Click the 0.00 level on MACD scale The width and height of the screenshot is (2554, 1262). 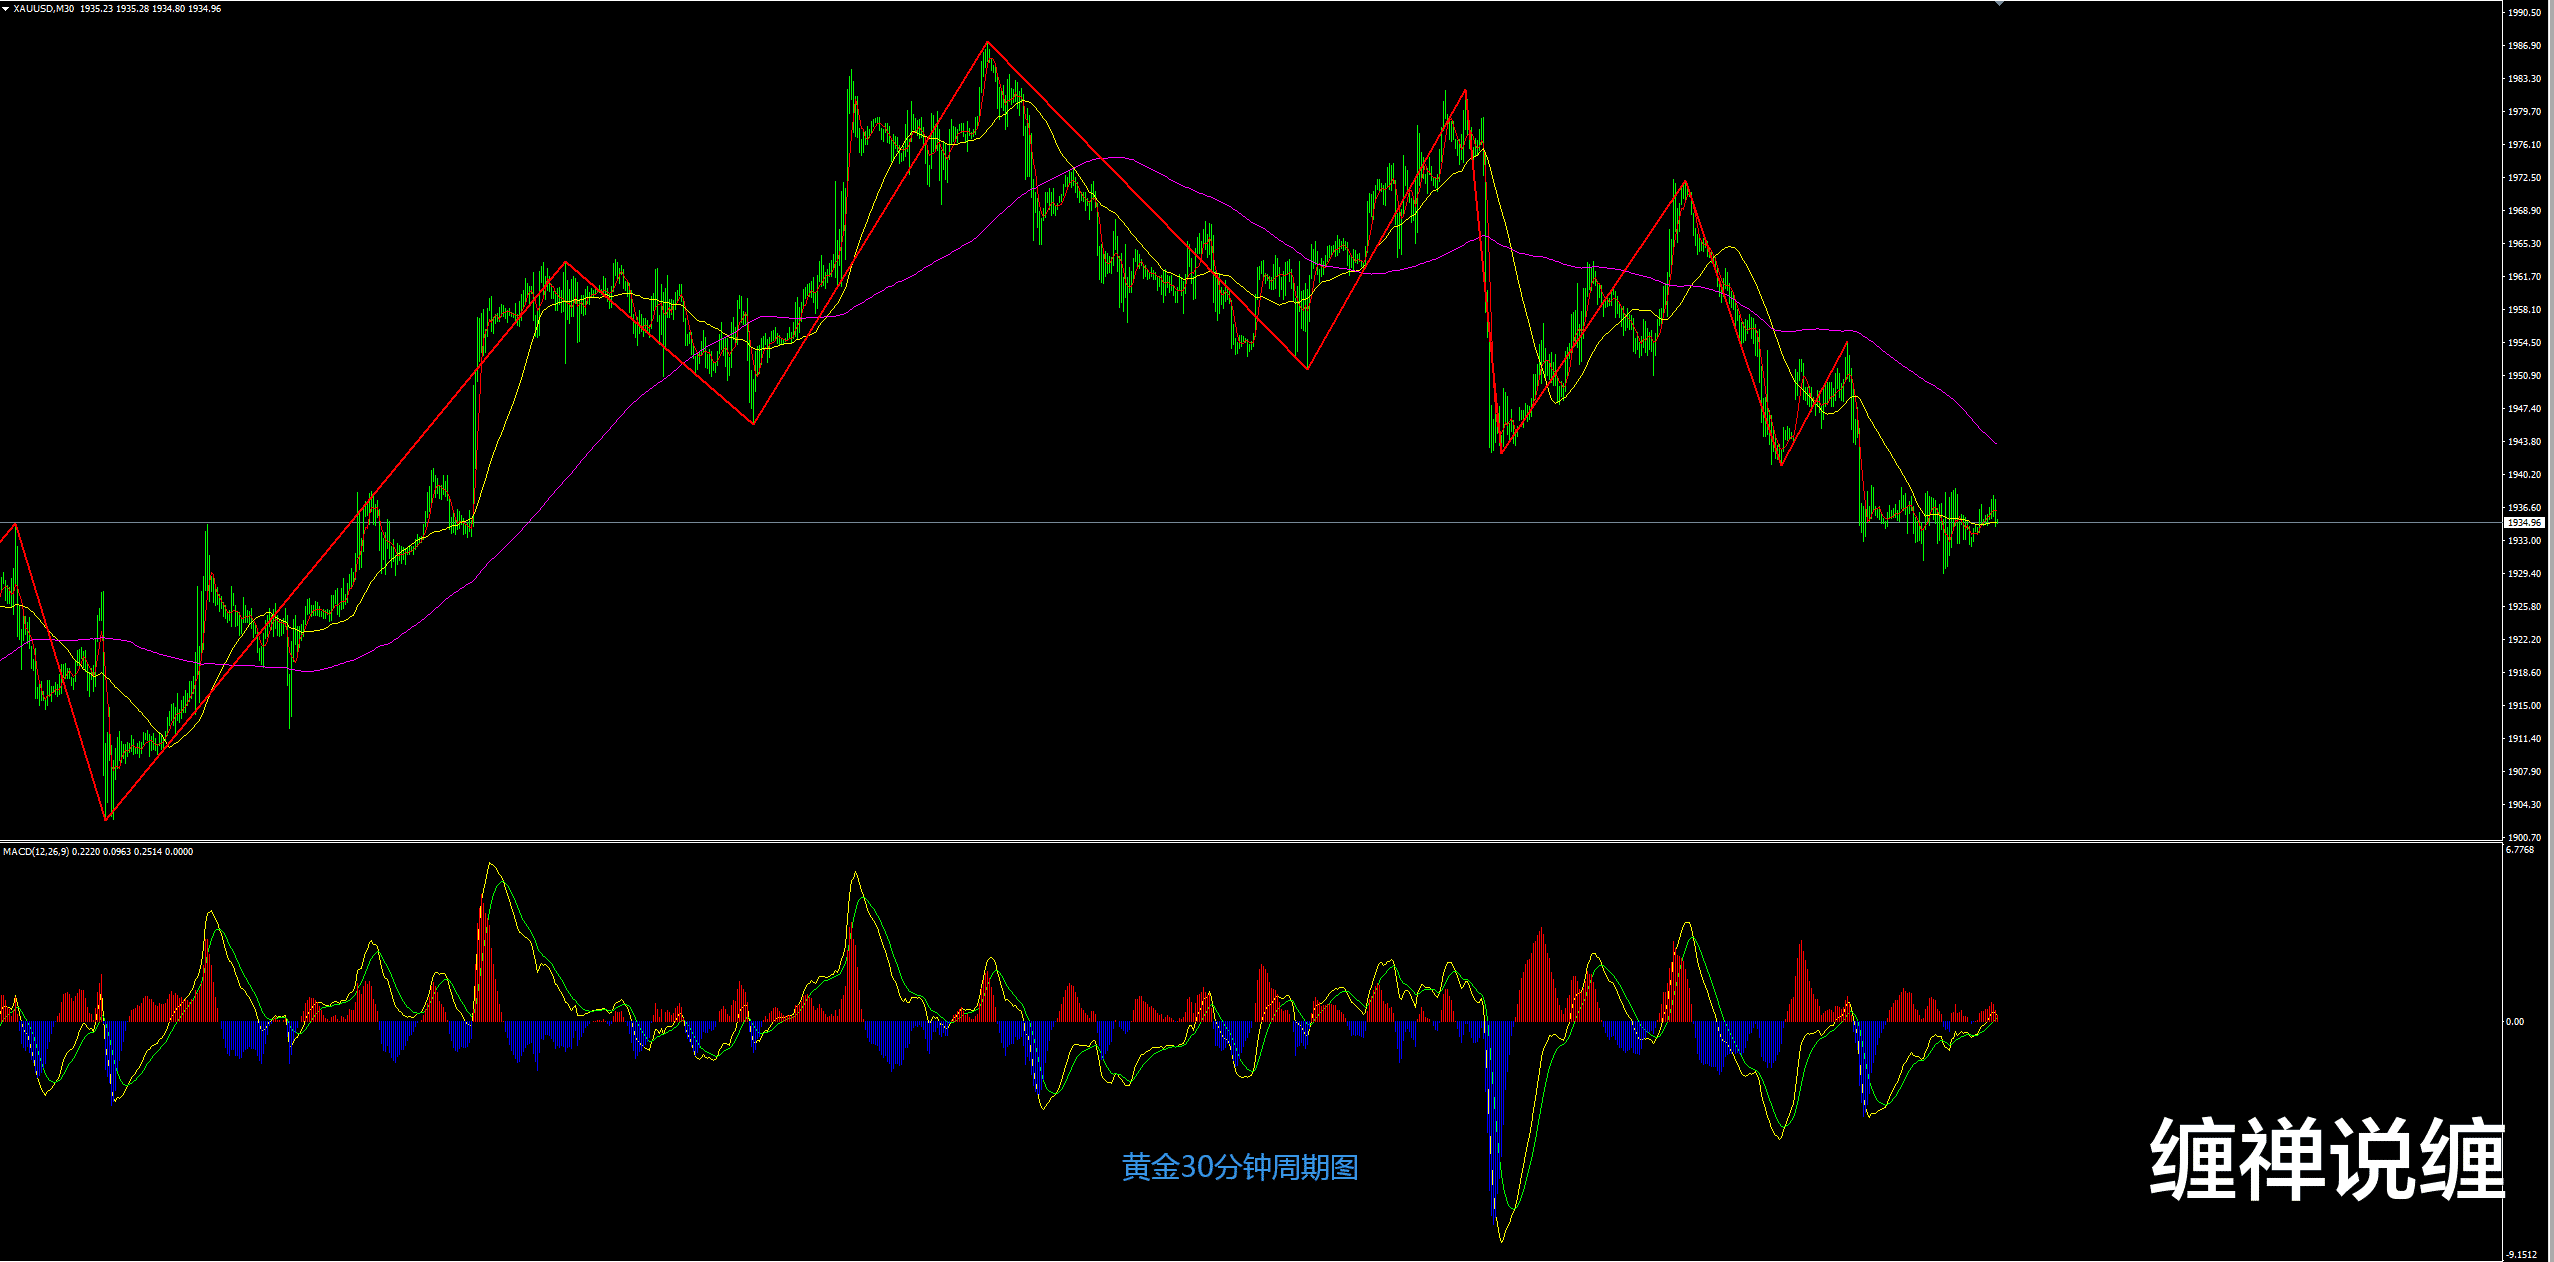(x=2514, y=1022)
